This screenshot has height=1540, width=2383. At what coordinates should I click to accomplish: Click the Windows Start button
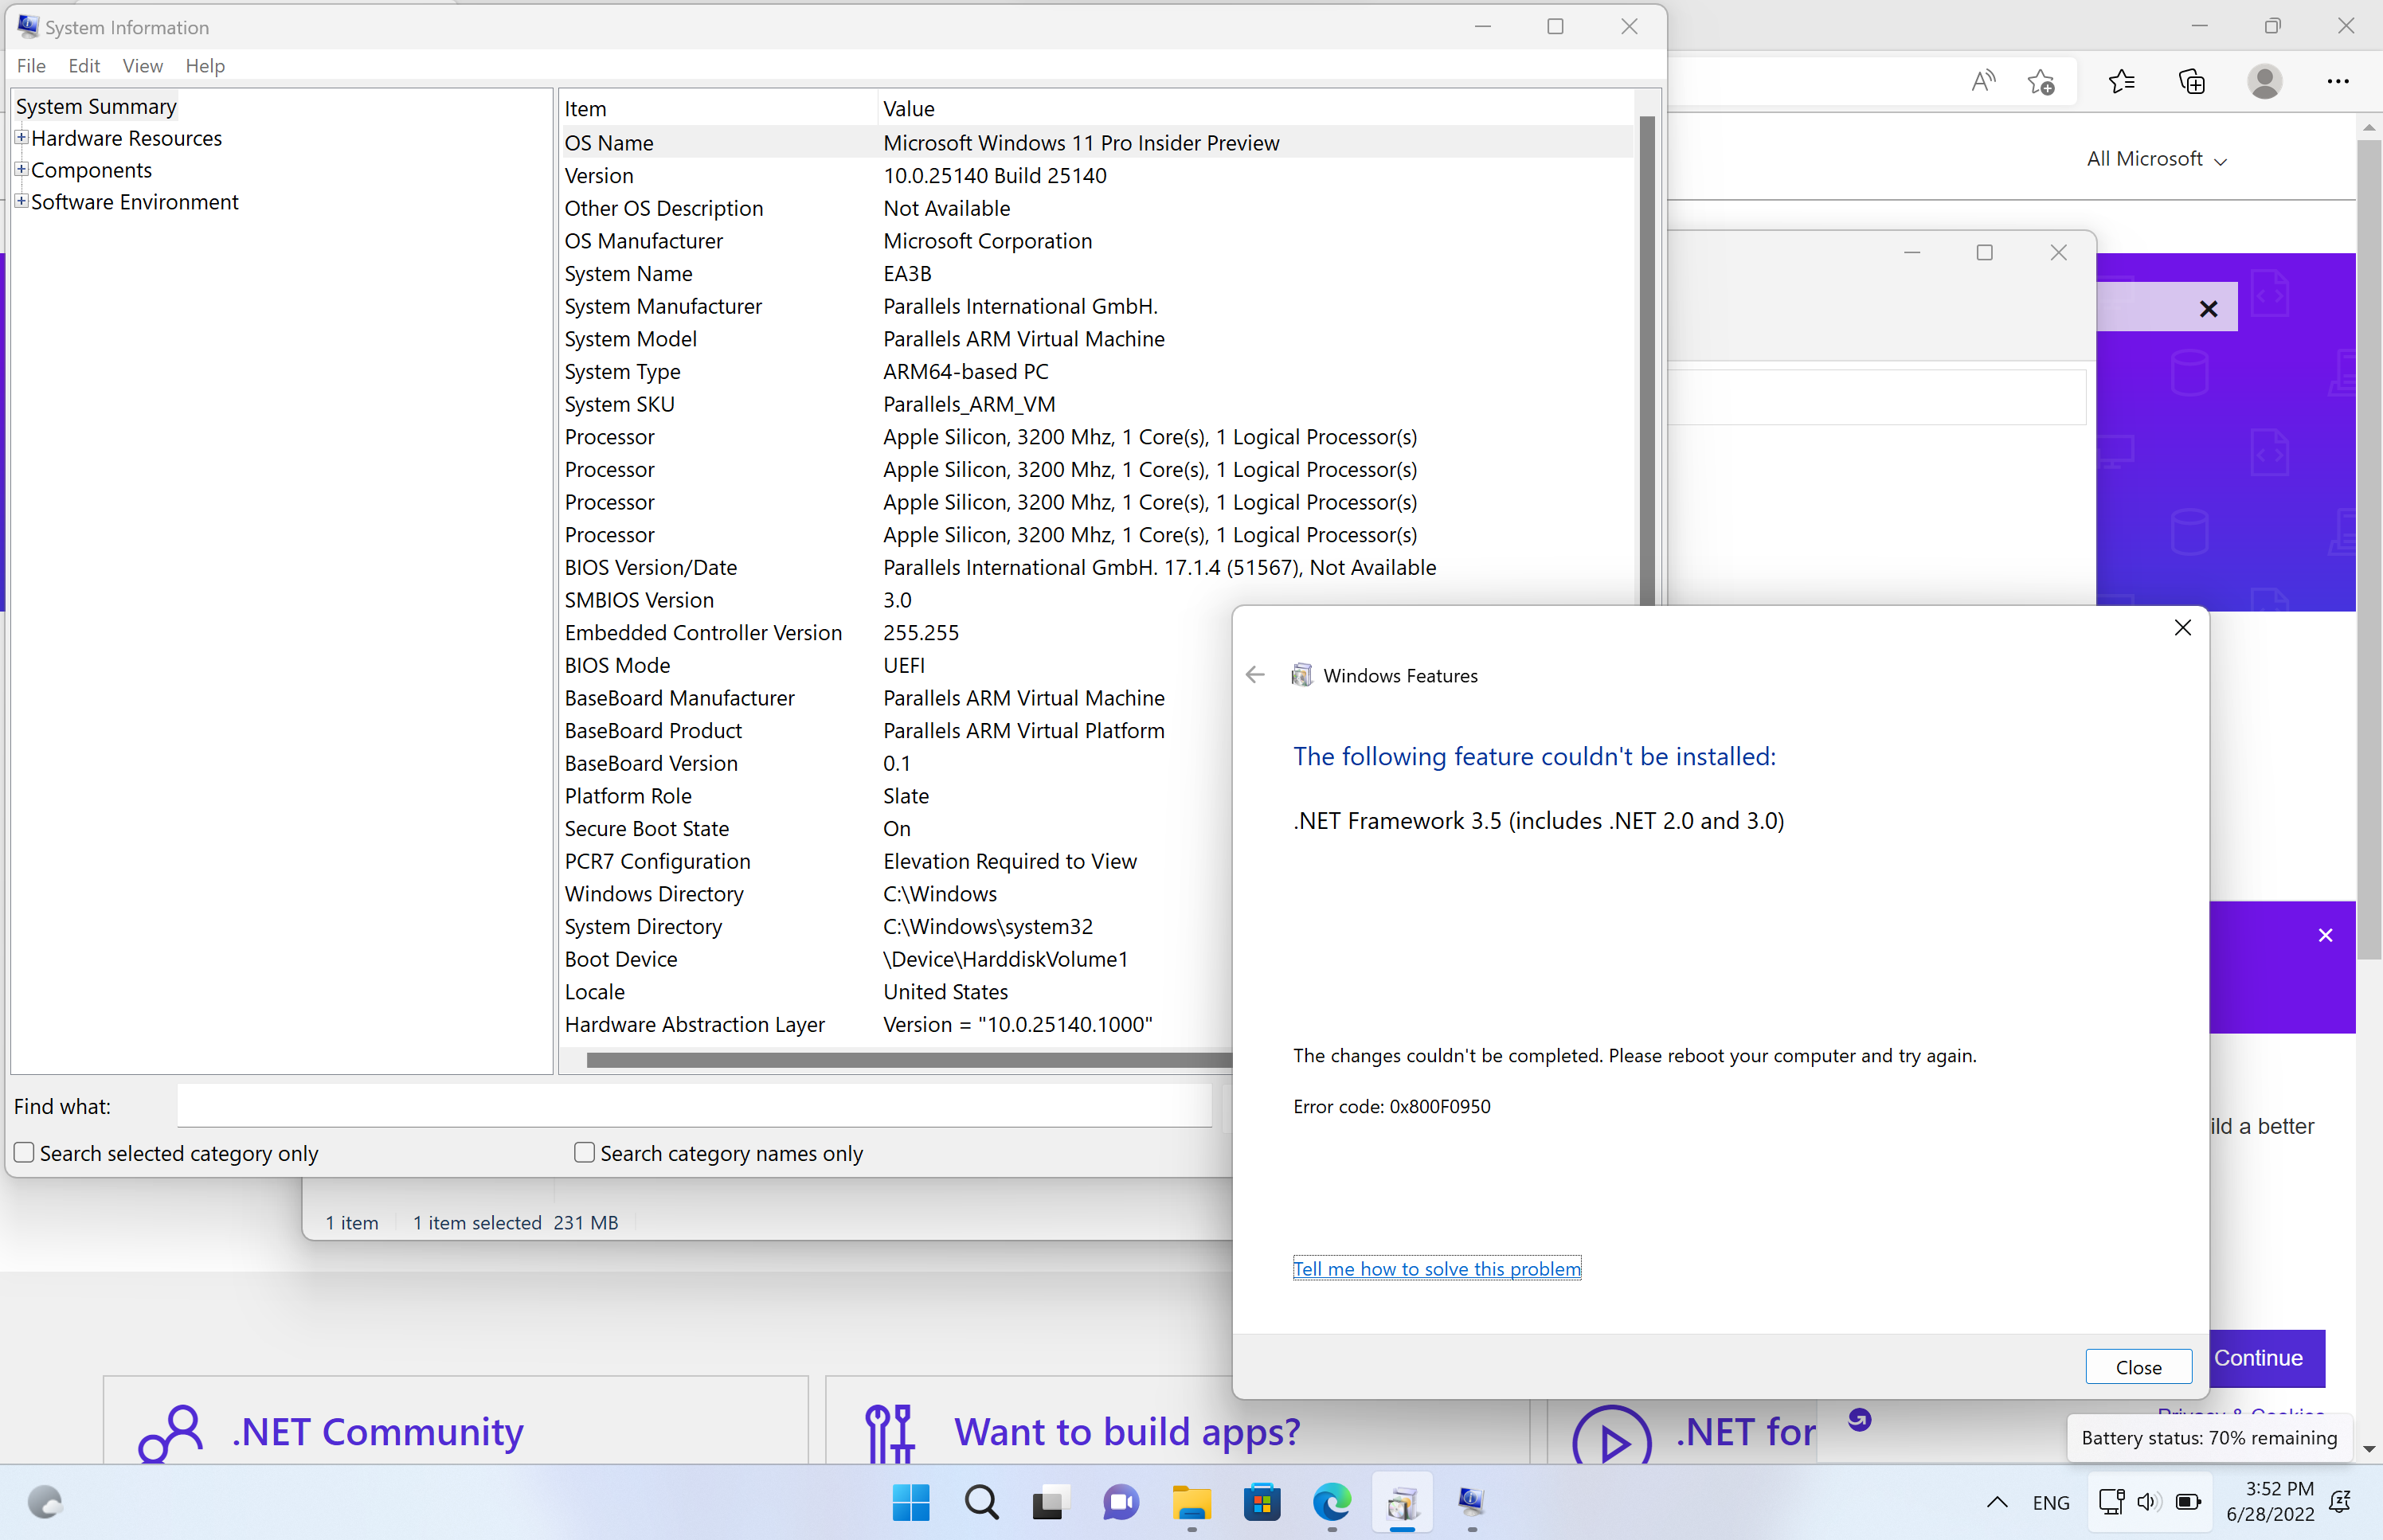pos(910,1501)
